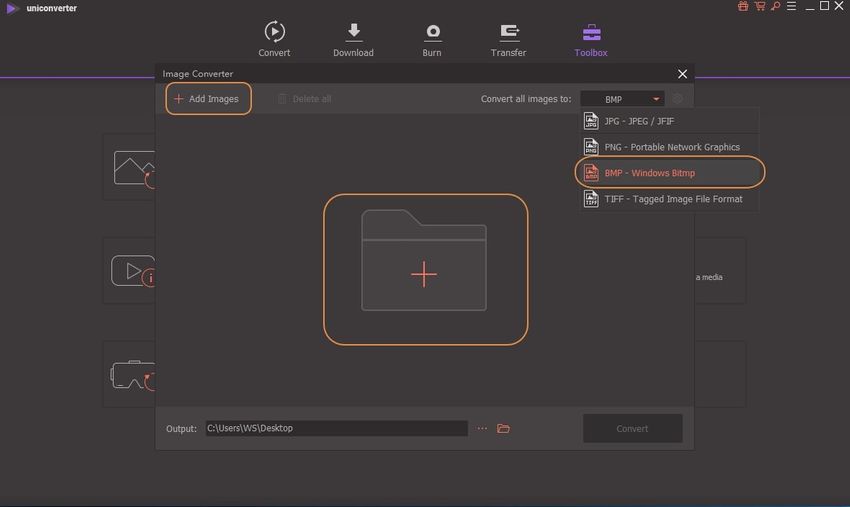Go to the Burn disc section

tap(432, 32)
